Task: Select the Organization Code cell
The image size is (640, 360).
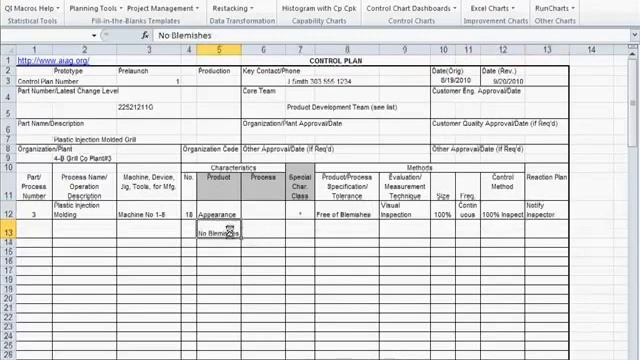Action: coord(211,149)
